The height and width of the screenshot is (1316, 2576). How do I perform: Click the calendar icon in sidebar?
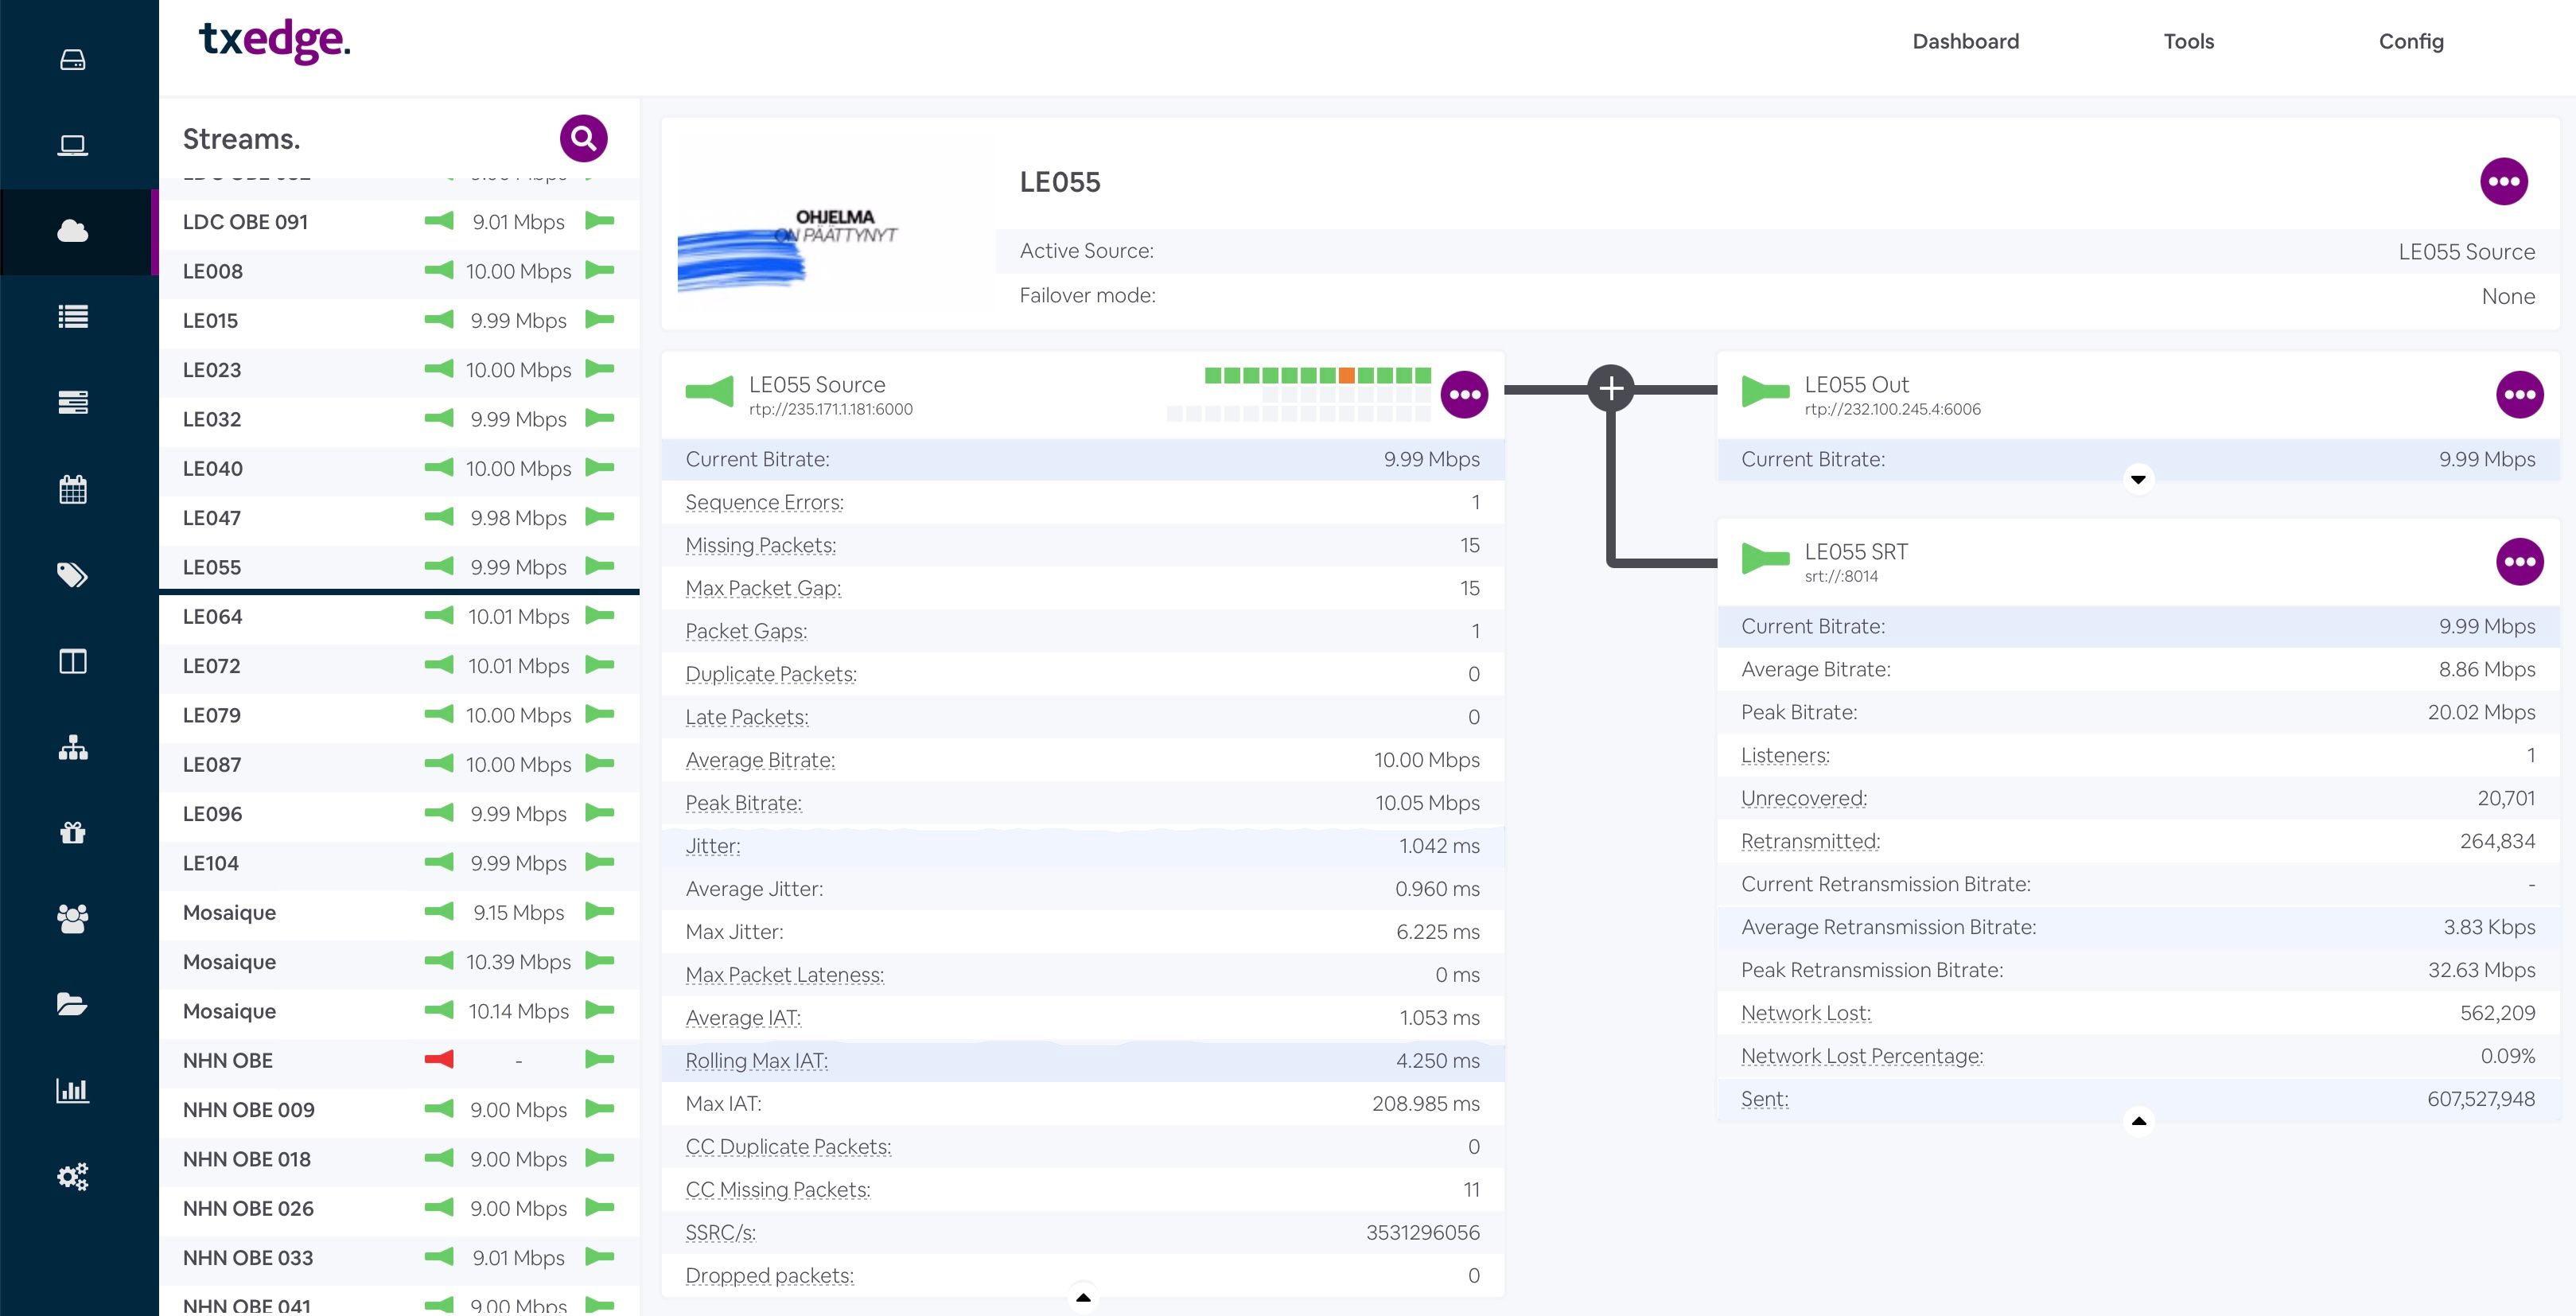click(73, 489)
